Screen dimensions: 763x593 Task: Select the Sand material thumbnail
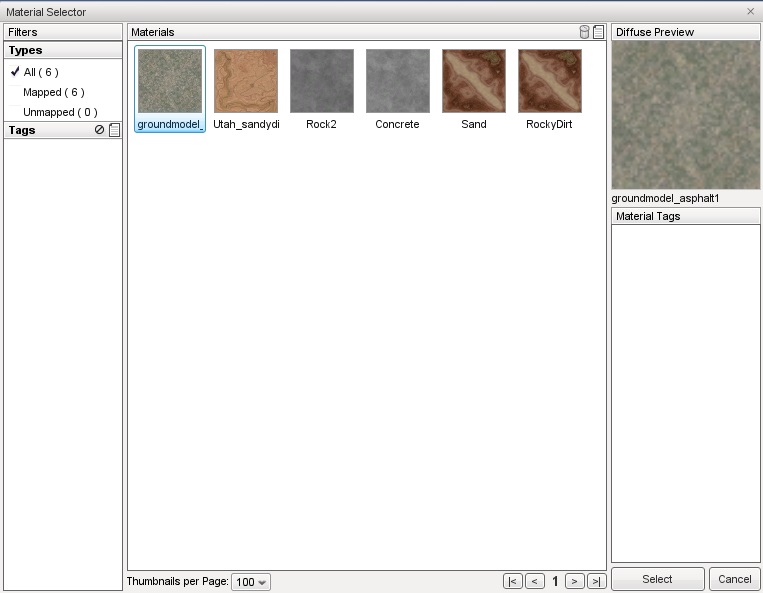pos(473,89)
